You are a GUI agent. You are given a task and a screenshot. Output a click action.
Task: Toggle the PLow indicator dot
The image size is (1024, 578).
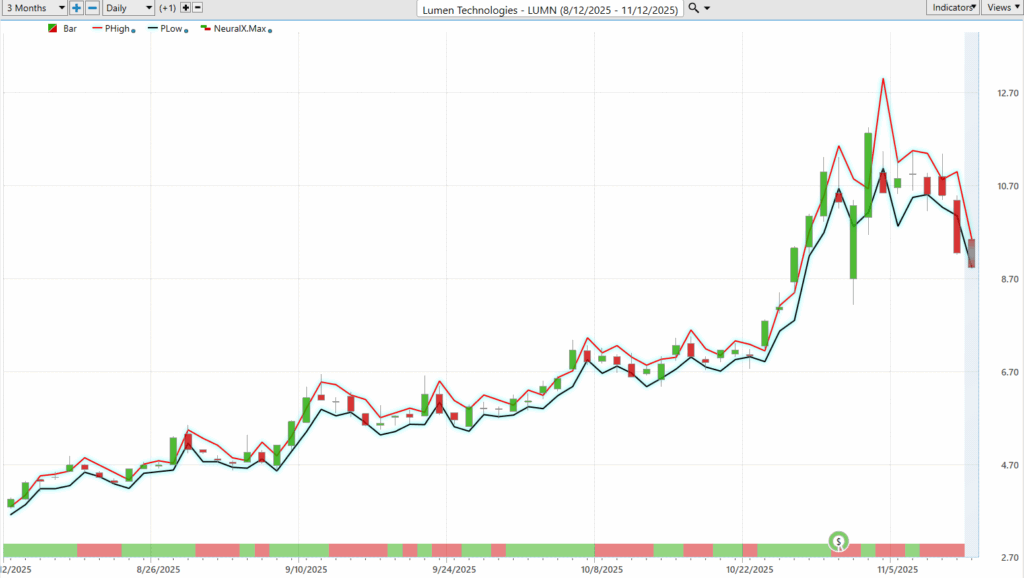pos(186,31)
